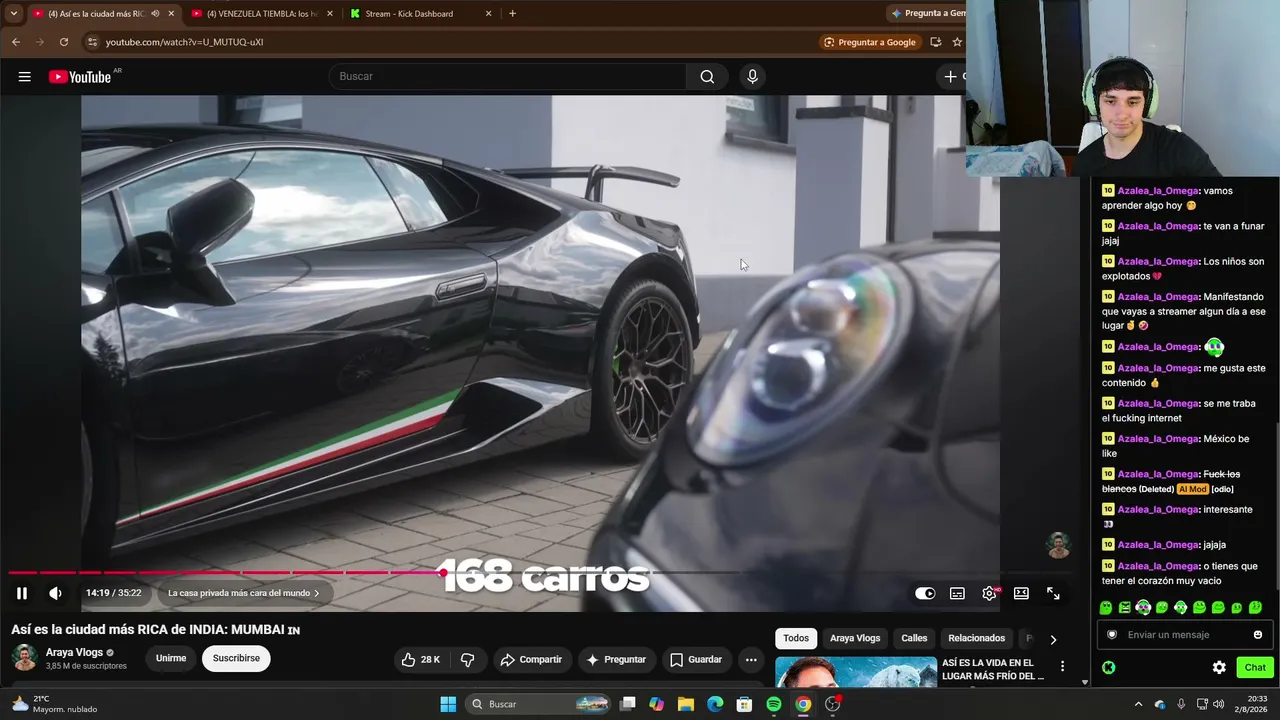Select the Araya Vlogs filter chip

(855, 638)
